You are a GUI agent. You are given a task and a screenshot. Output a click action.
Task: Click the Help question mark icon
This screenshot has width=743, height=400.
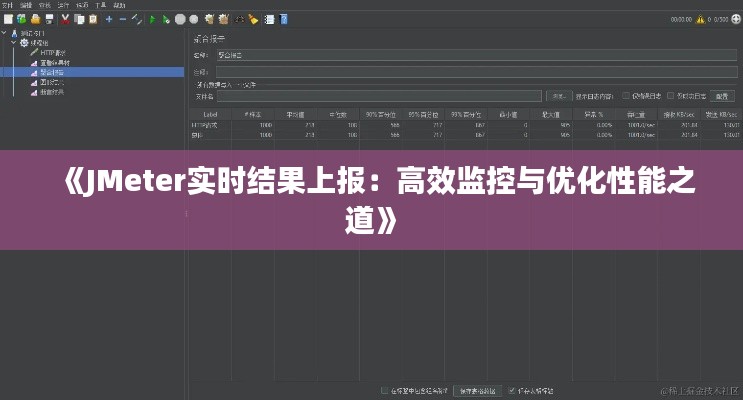285,18
